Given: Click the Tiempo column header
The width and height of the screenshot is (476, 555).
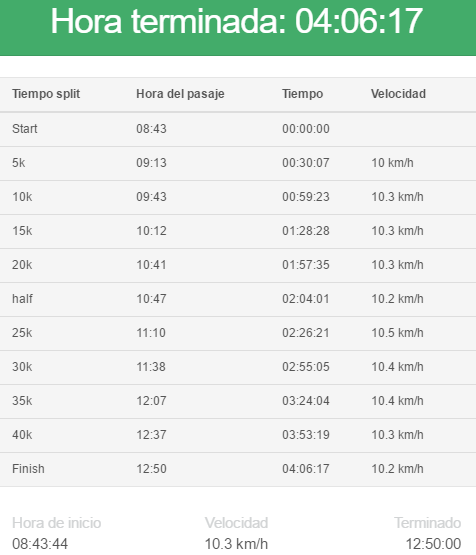Looking at the screenshot, I should click(303, 94).
